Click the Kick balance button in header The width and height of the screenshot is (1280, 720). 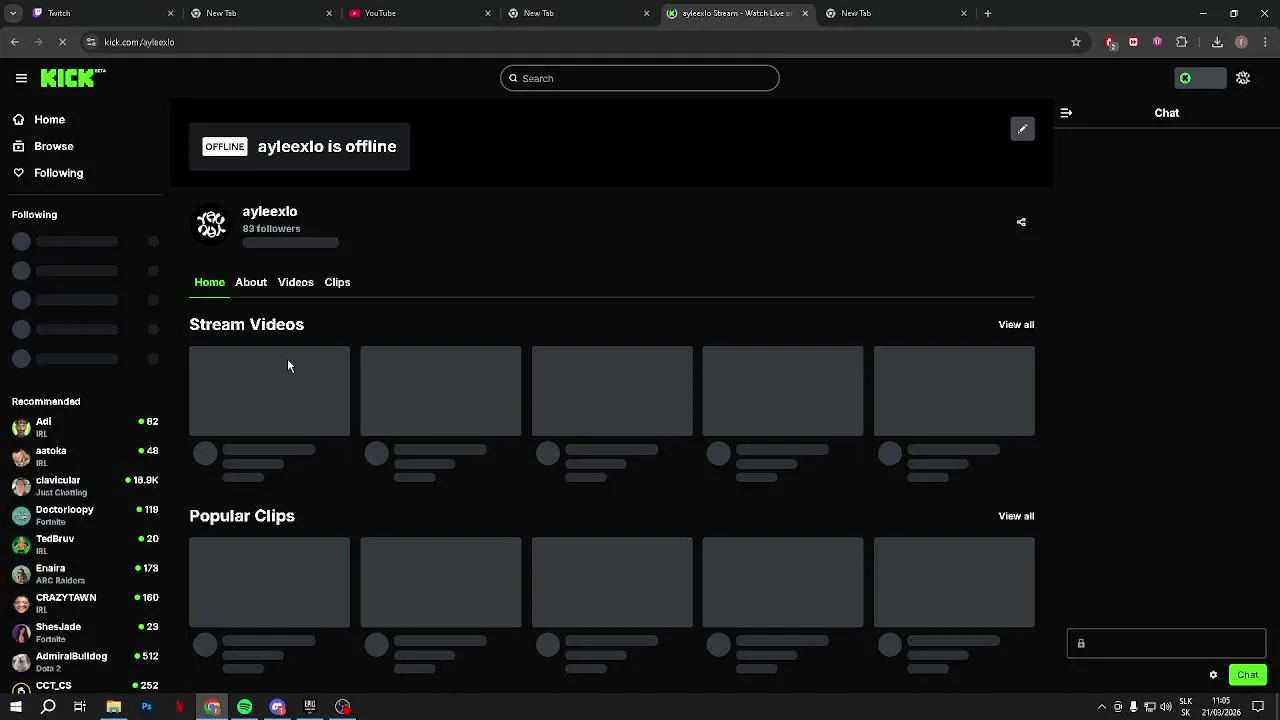1200,78
